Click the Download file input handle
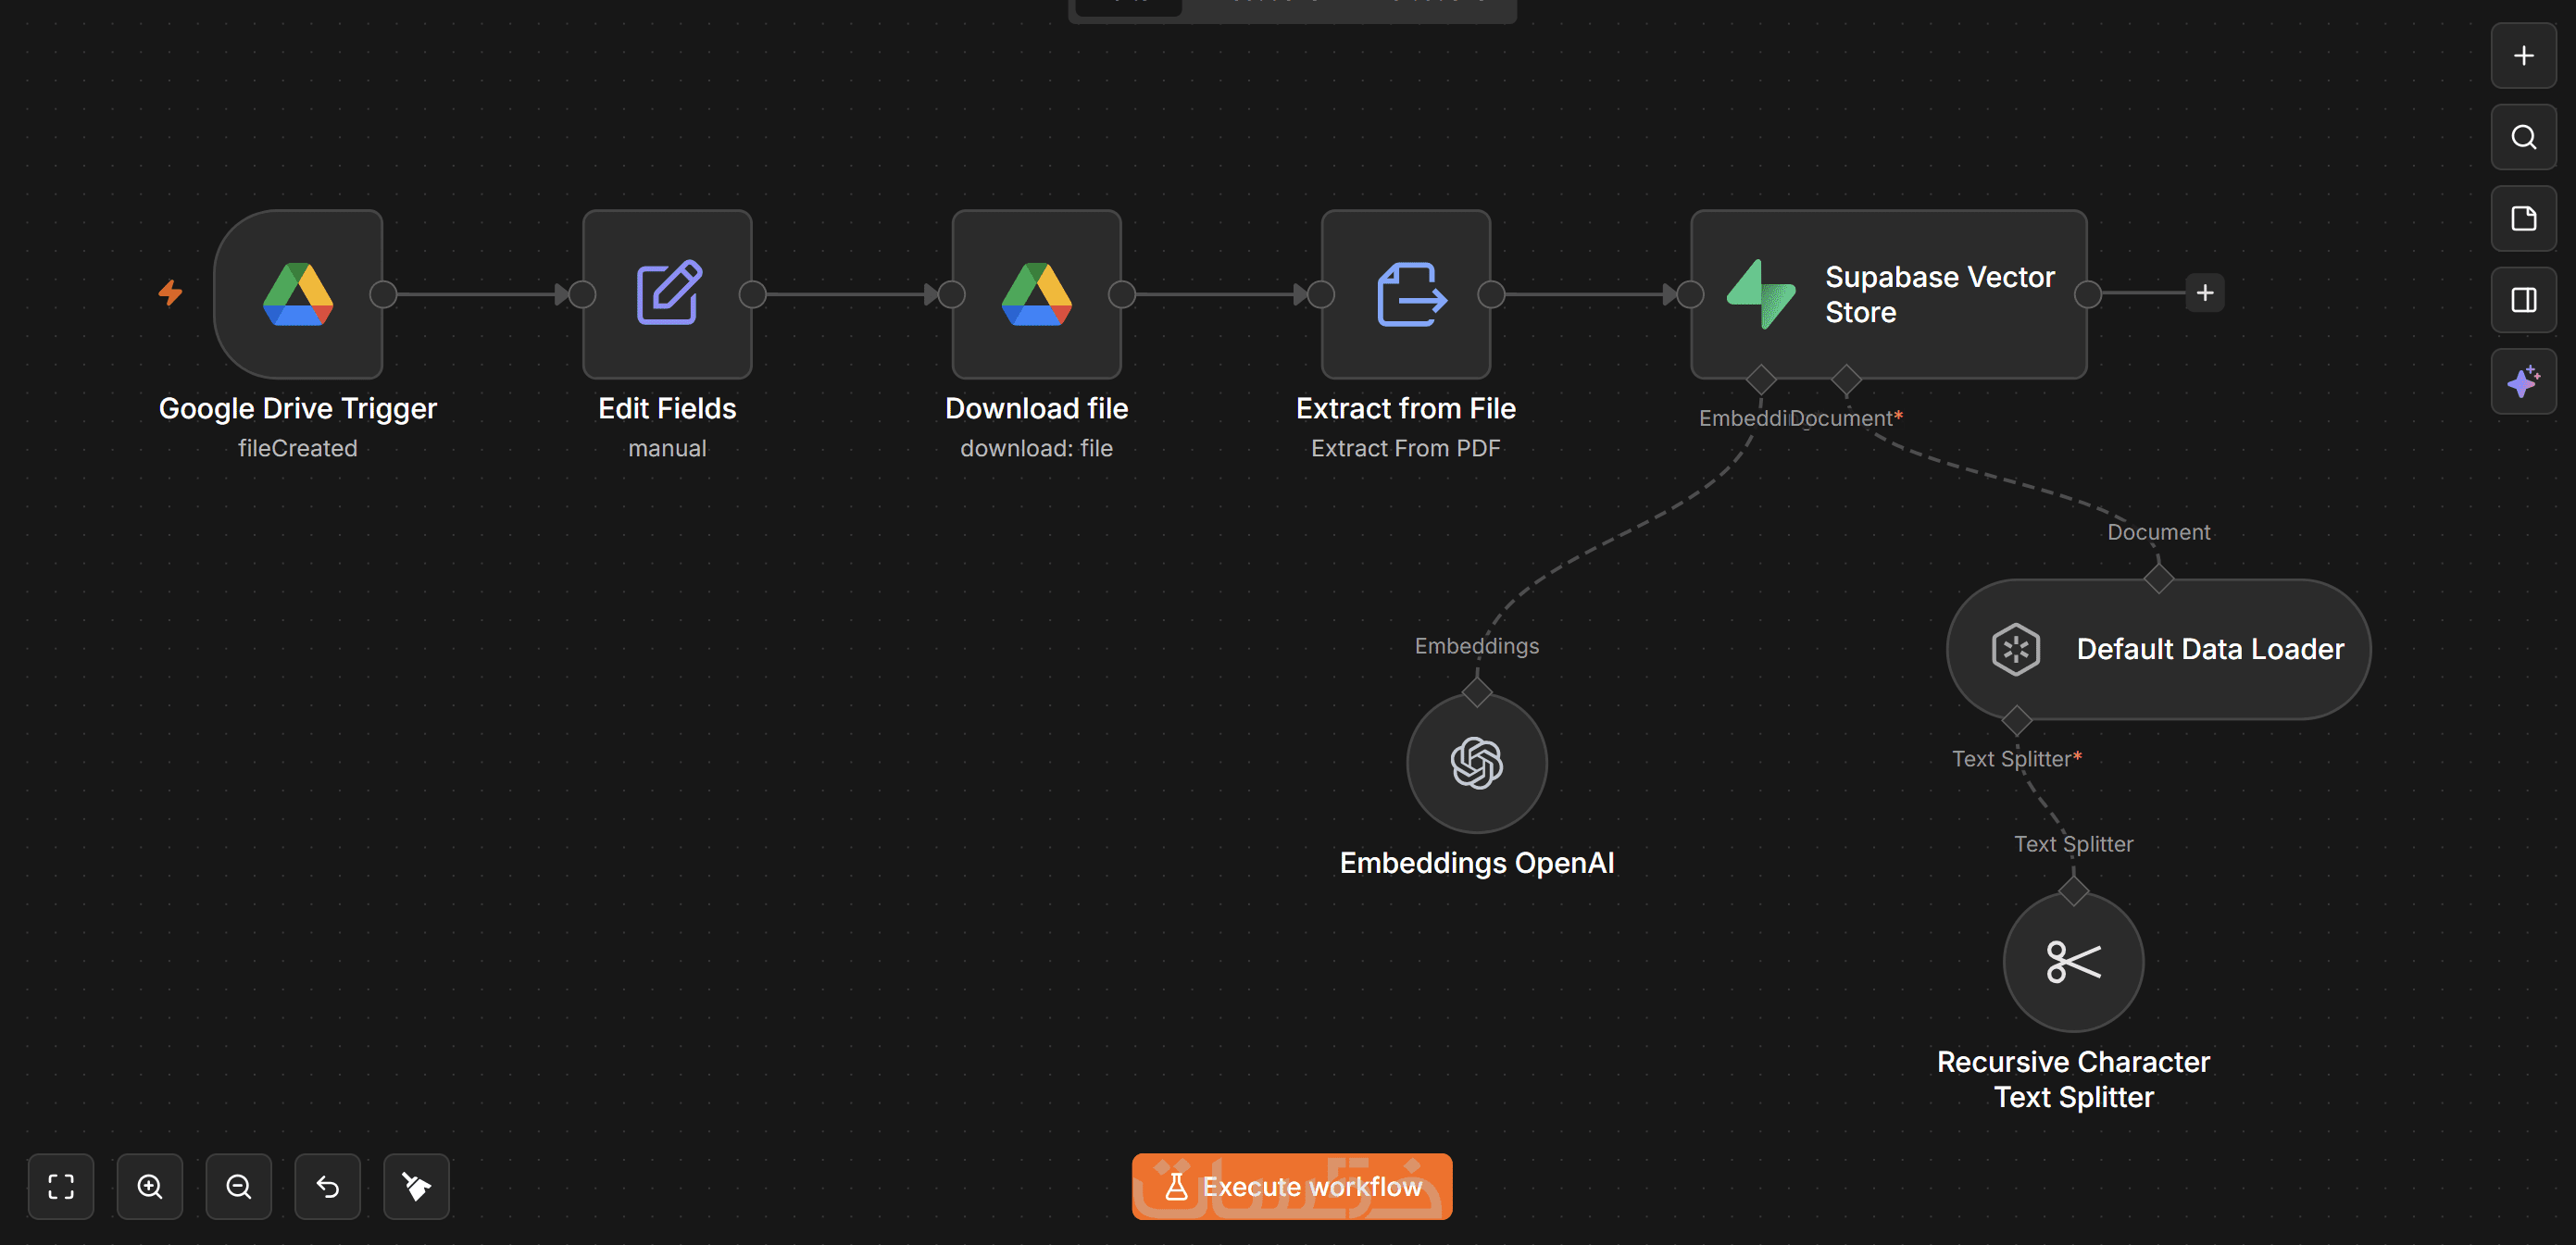The height and width of the screenshot is (1245, 2576). click(952, 294)
